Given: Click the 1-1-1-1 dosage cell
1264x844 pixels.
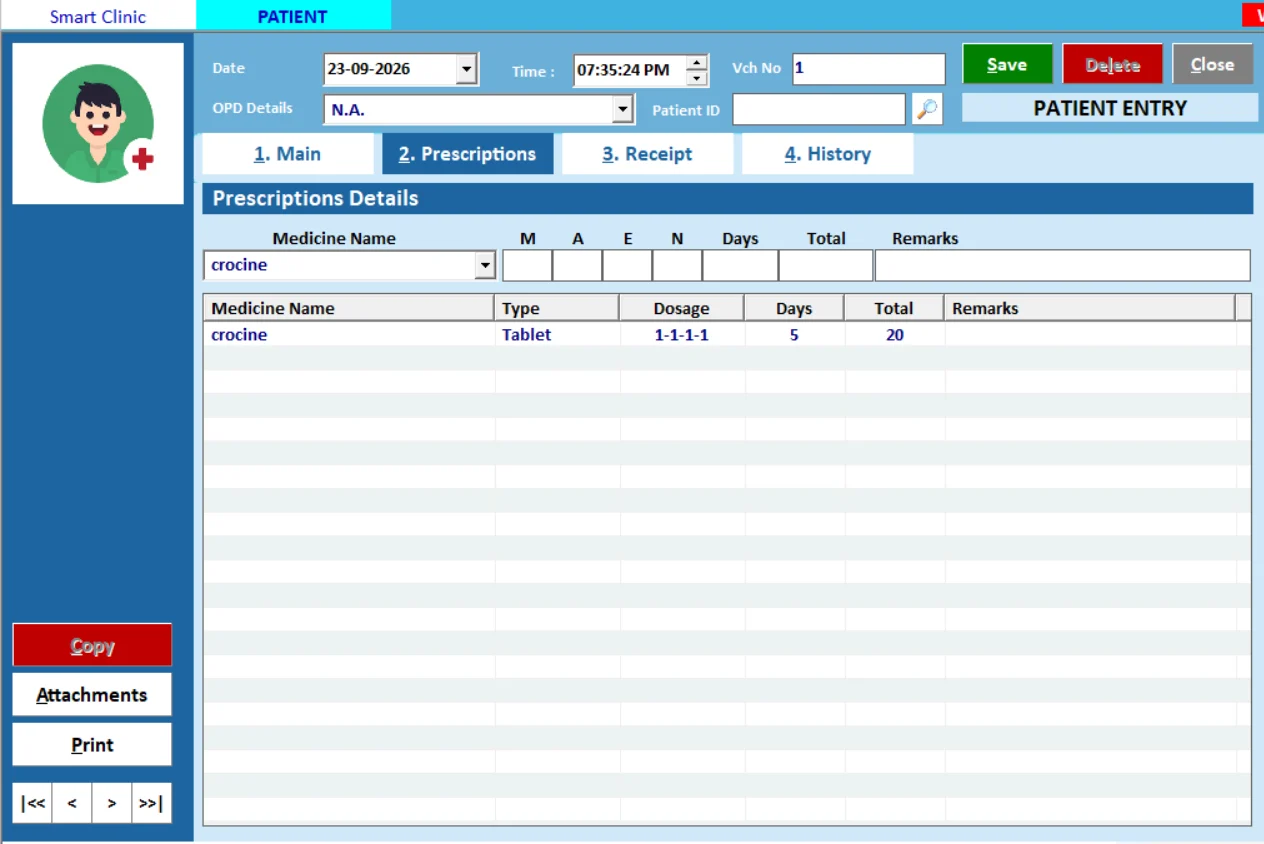Looking at the screenshot, I should click(682, 335).
